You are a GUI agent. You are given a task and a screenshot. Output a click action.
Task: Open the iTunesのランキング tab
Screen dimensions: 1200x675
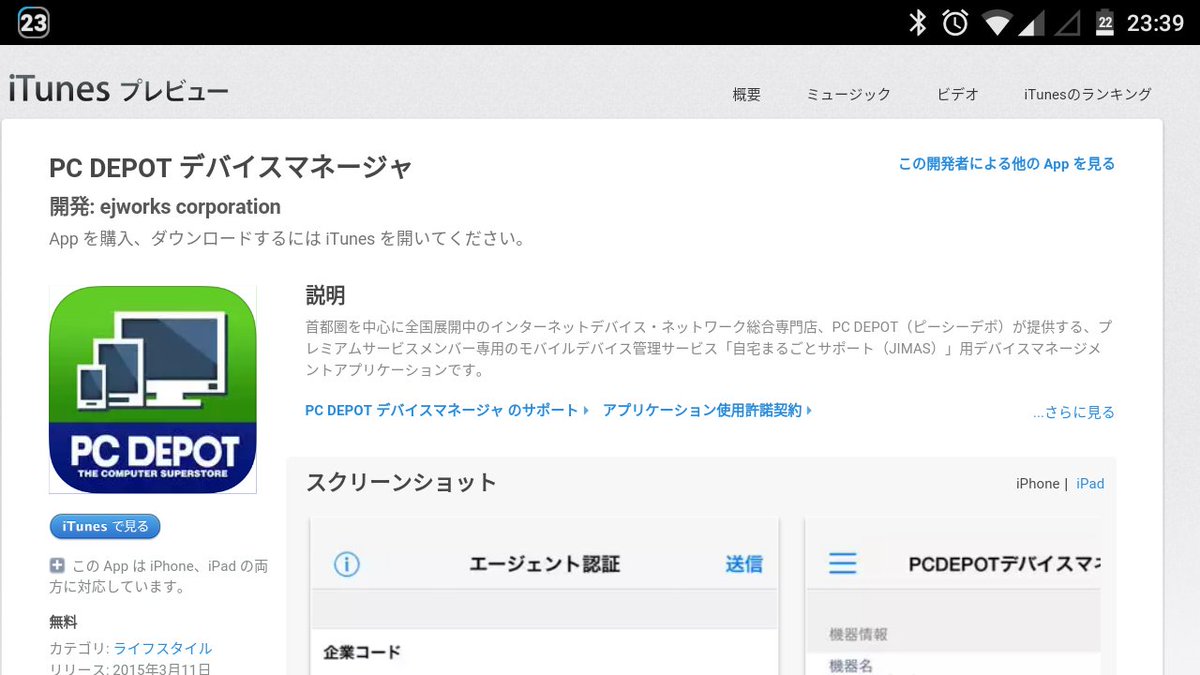(x=1088, y=94)
